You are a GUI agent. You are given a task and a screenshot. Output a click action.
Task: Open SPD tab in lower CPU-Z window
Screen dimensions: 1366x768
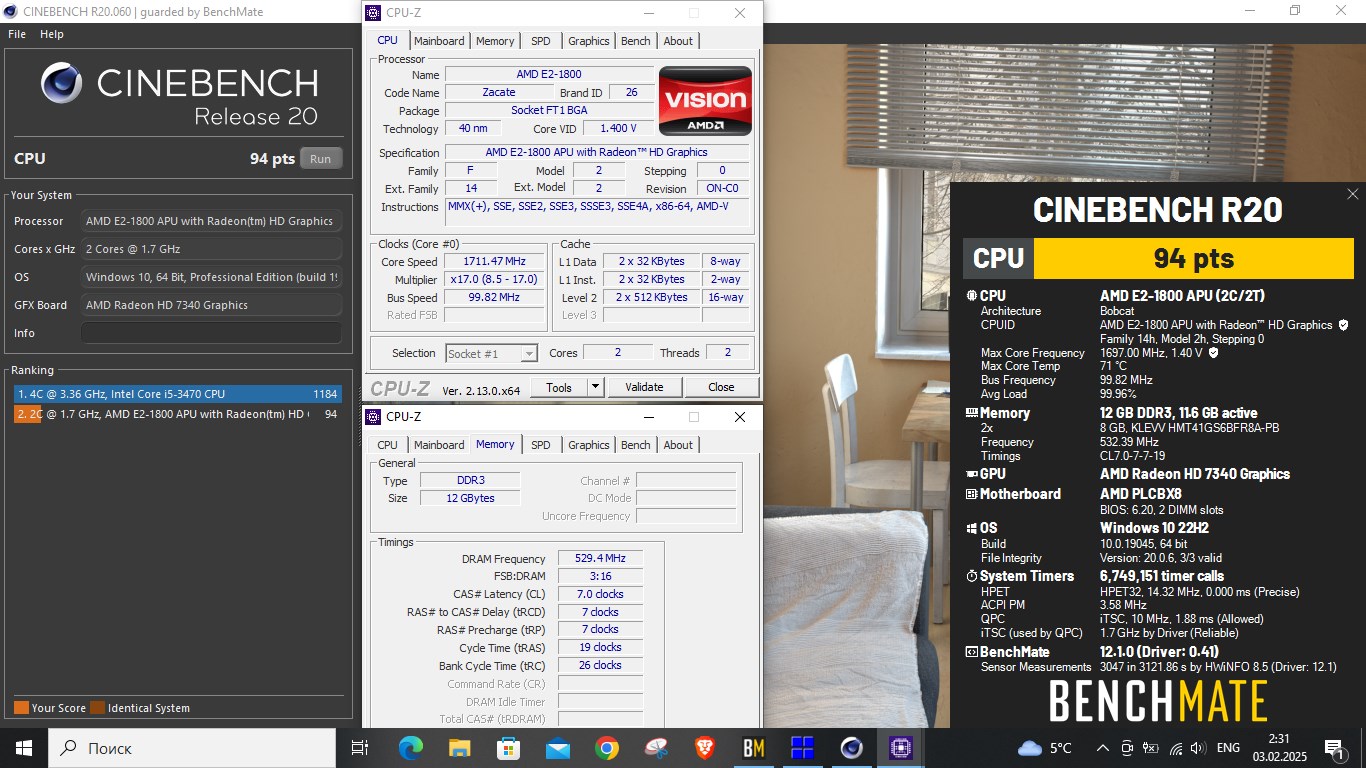pos(540,445)
